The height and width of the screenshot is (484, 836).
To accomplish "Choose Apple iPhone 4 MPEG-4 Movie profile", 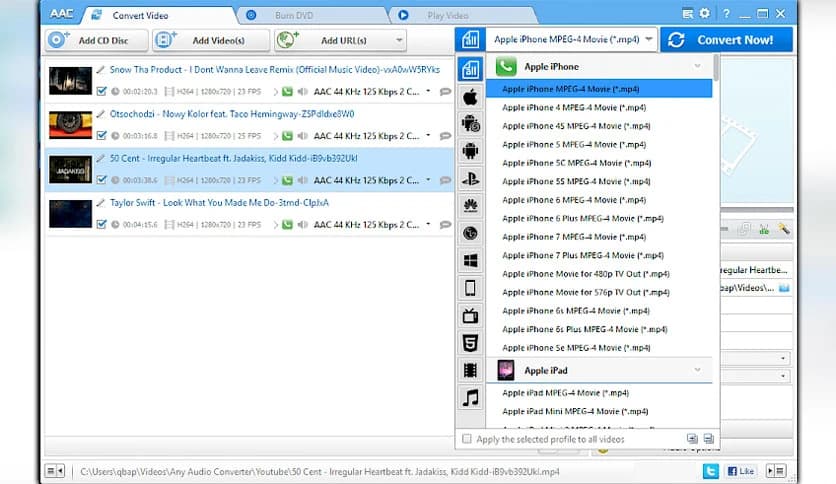I will tap(599, 107).
